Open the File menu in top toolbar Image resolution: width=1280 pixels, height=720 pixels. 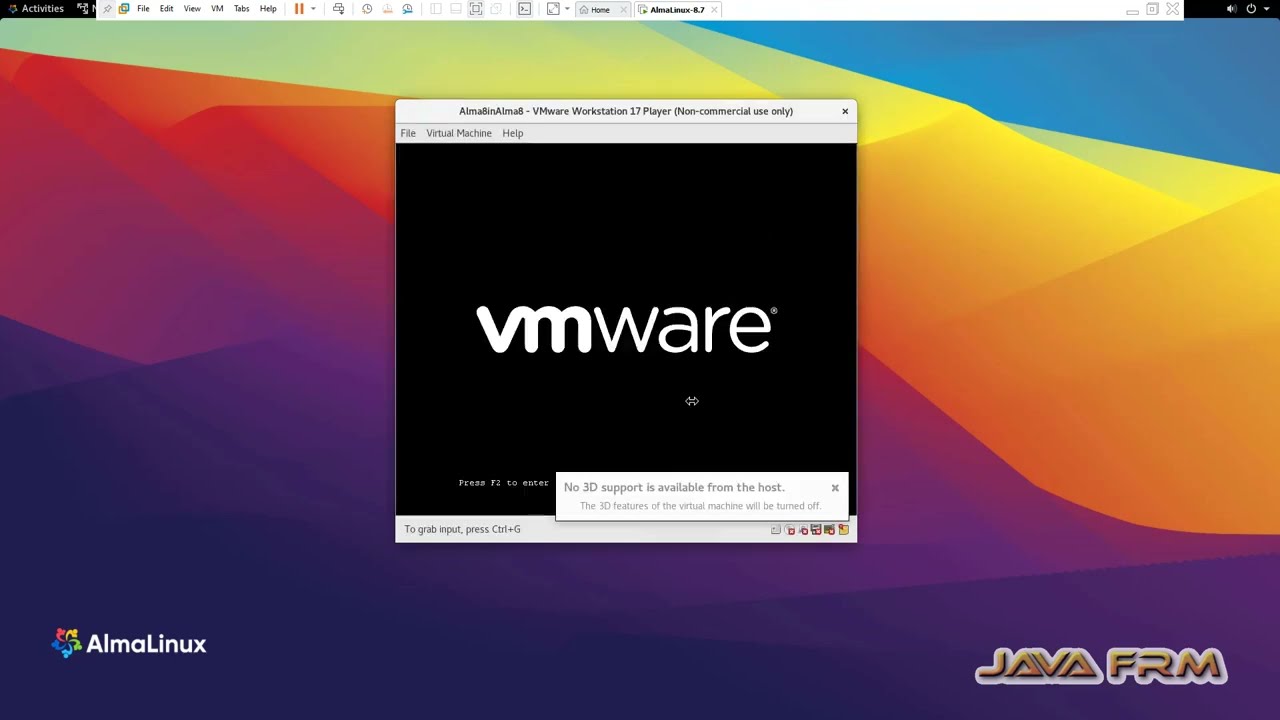(x=143, y=9)
